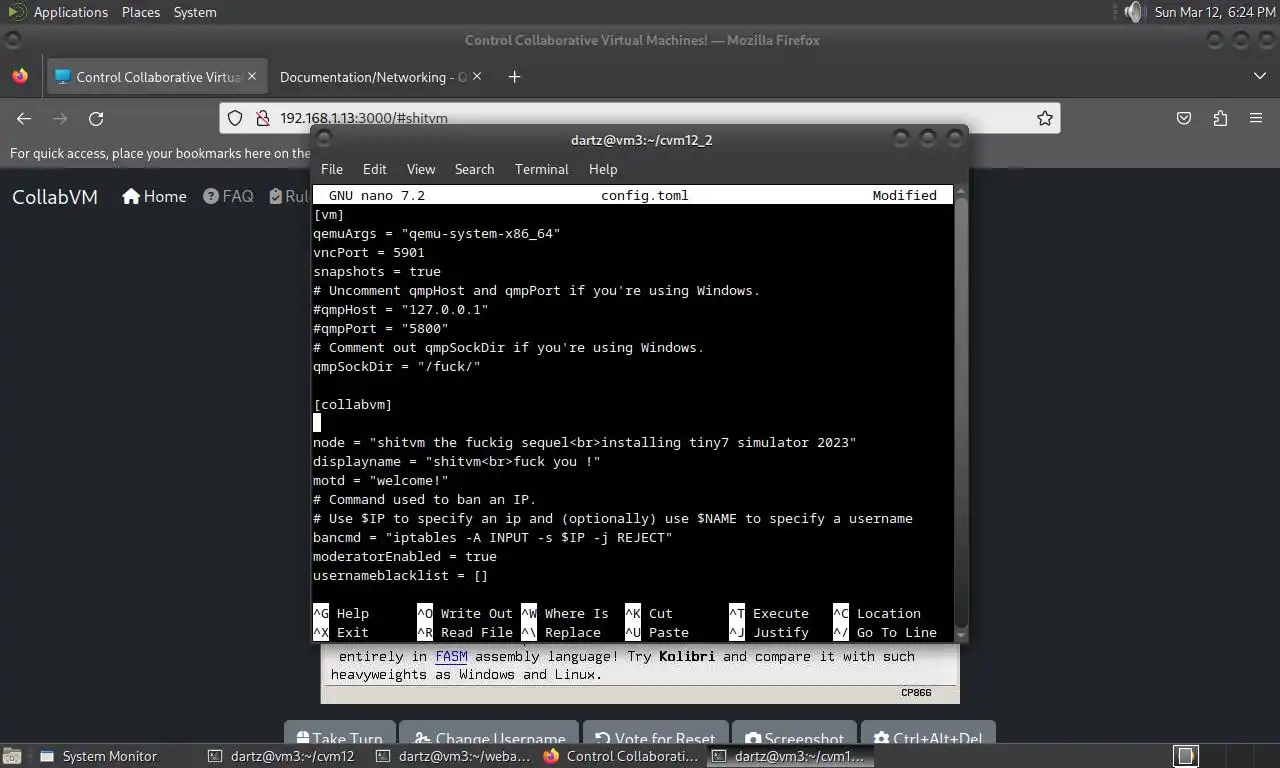Click the ^O Write Out shortcut label
This screenshot has width=1280, height=768.
[465, 613]
